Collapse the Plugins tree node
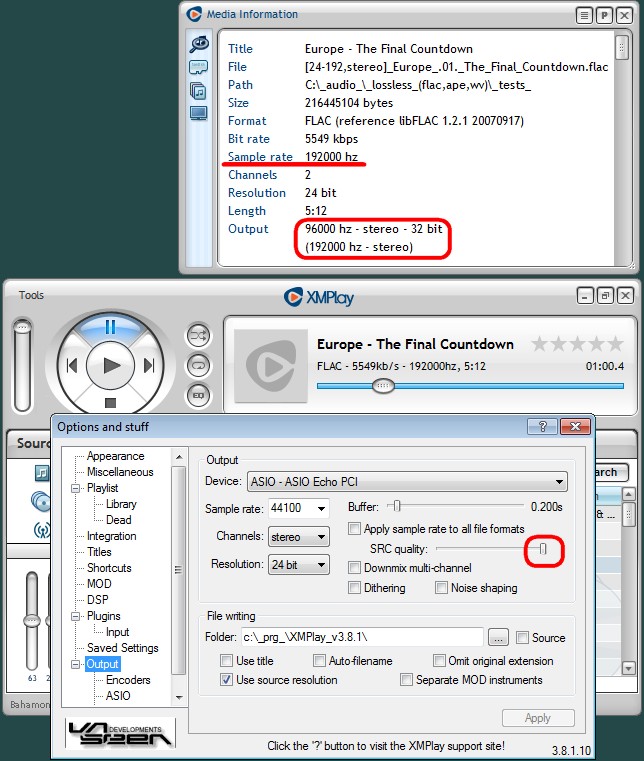 pos(75,616)
